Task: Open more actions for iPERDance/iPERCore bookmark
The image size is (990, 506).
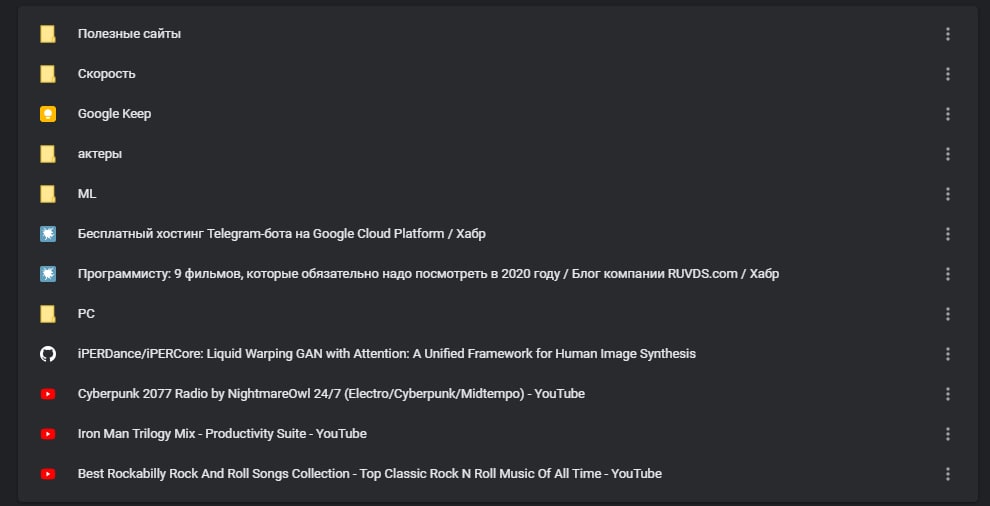Action: pos(947,354)
